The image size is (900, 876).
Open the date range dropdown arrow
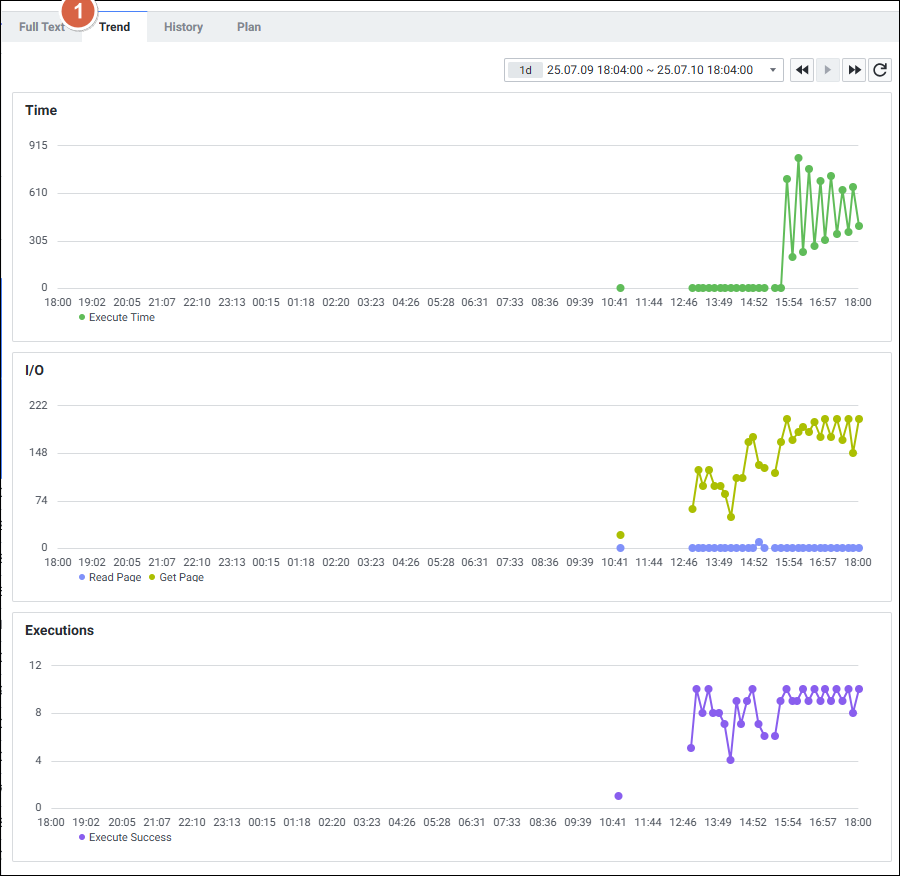[x=772, y=70]
